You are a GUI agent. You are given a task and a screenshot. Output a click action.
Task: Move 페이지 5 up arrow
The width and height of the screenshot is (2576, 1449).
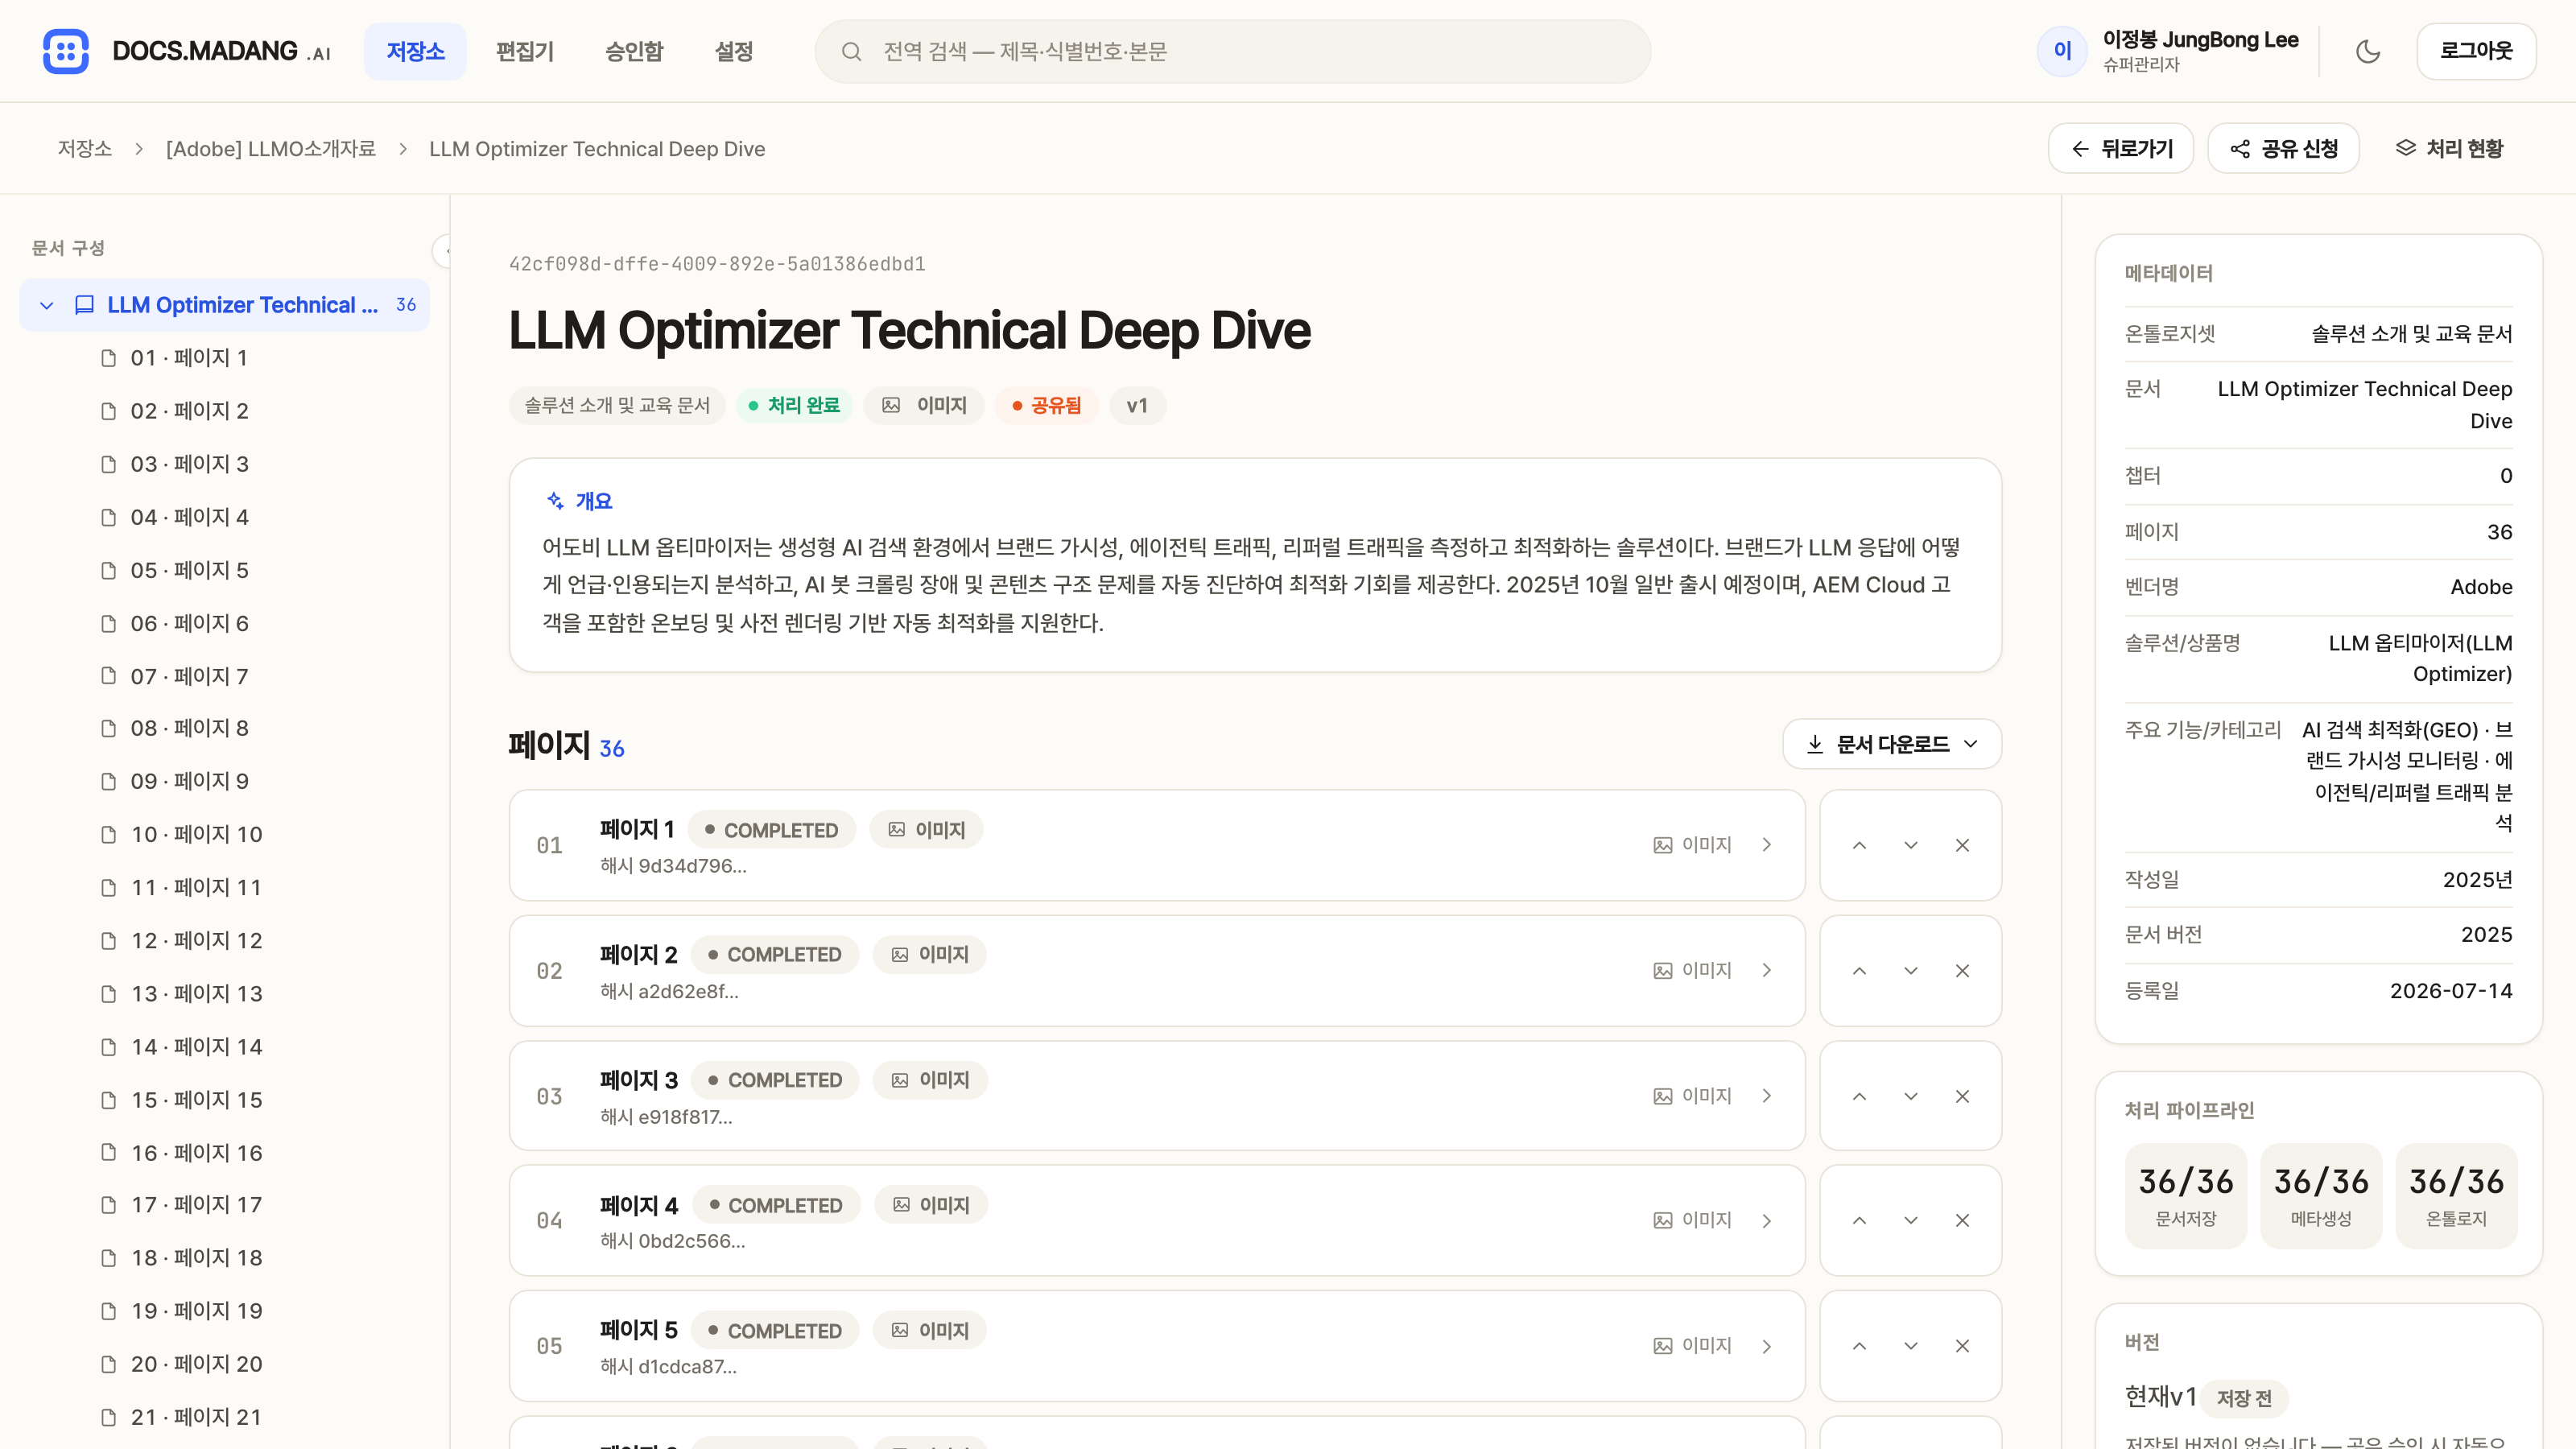pyautogui.click(x=1859, y=1346)
